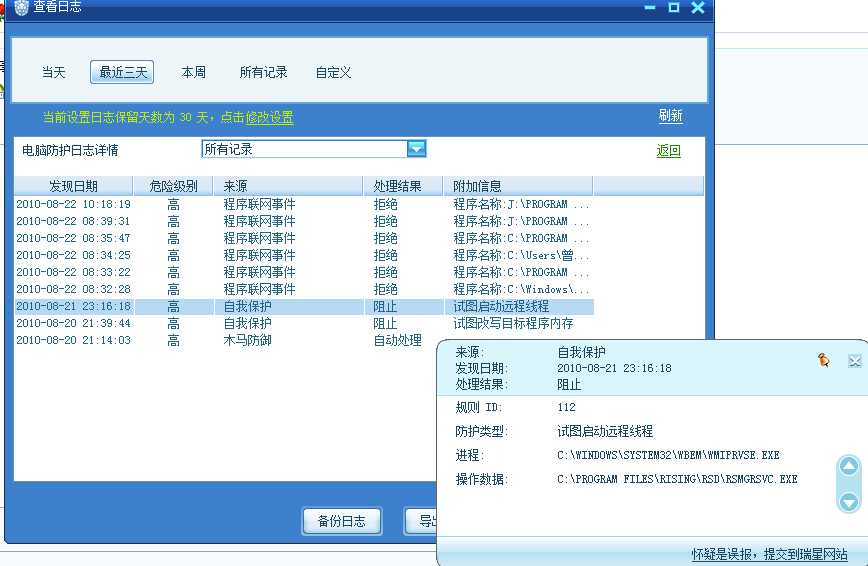The image size is (868, 566).
Task: Sort by the 处理结果 column header
Action: pyautogui.click(x=403, y=186)
